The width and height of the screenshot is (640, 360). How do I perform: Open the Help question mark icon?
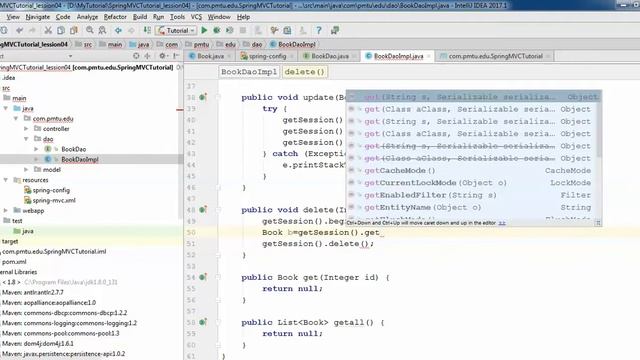point(319,30)
